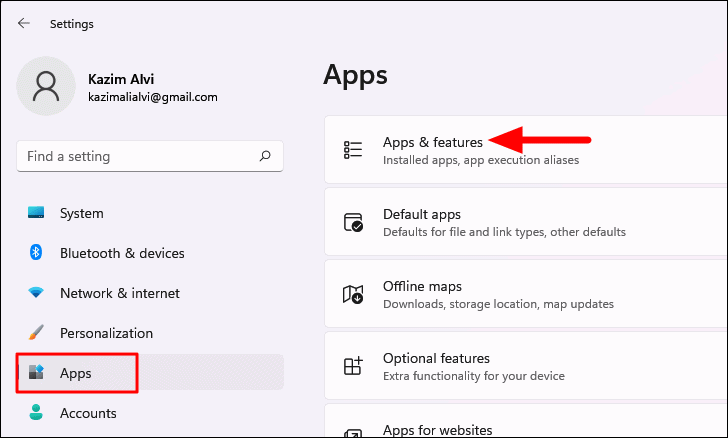The height and width of the screenshot is (438, 728).
Task: Open the user profile avatar
Action: (46, 86)
